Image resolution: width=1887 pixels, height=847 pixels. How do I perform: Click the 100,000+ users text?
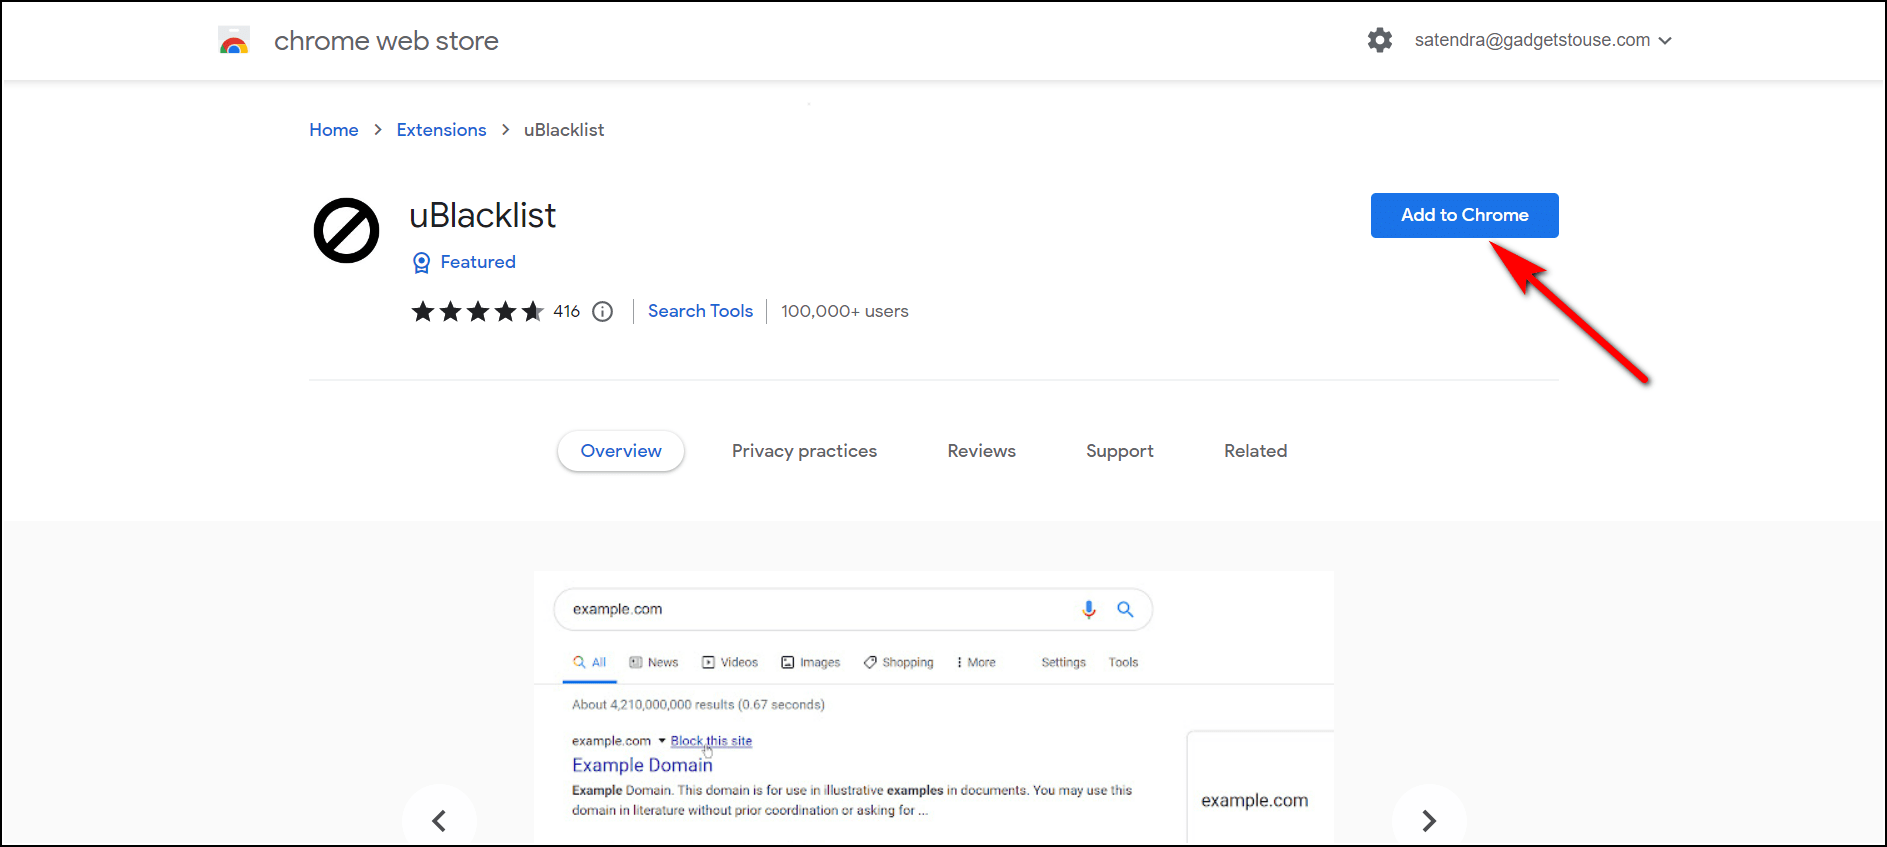(x=845, y=311)
